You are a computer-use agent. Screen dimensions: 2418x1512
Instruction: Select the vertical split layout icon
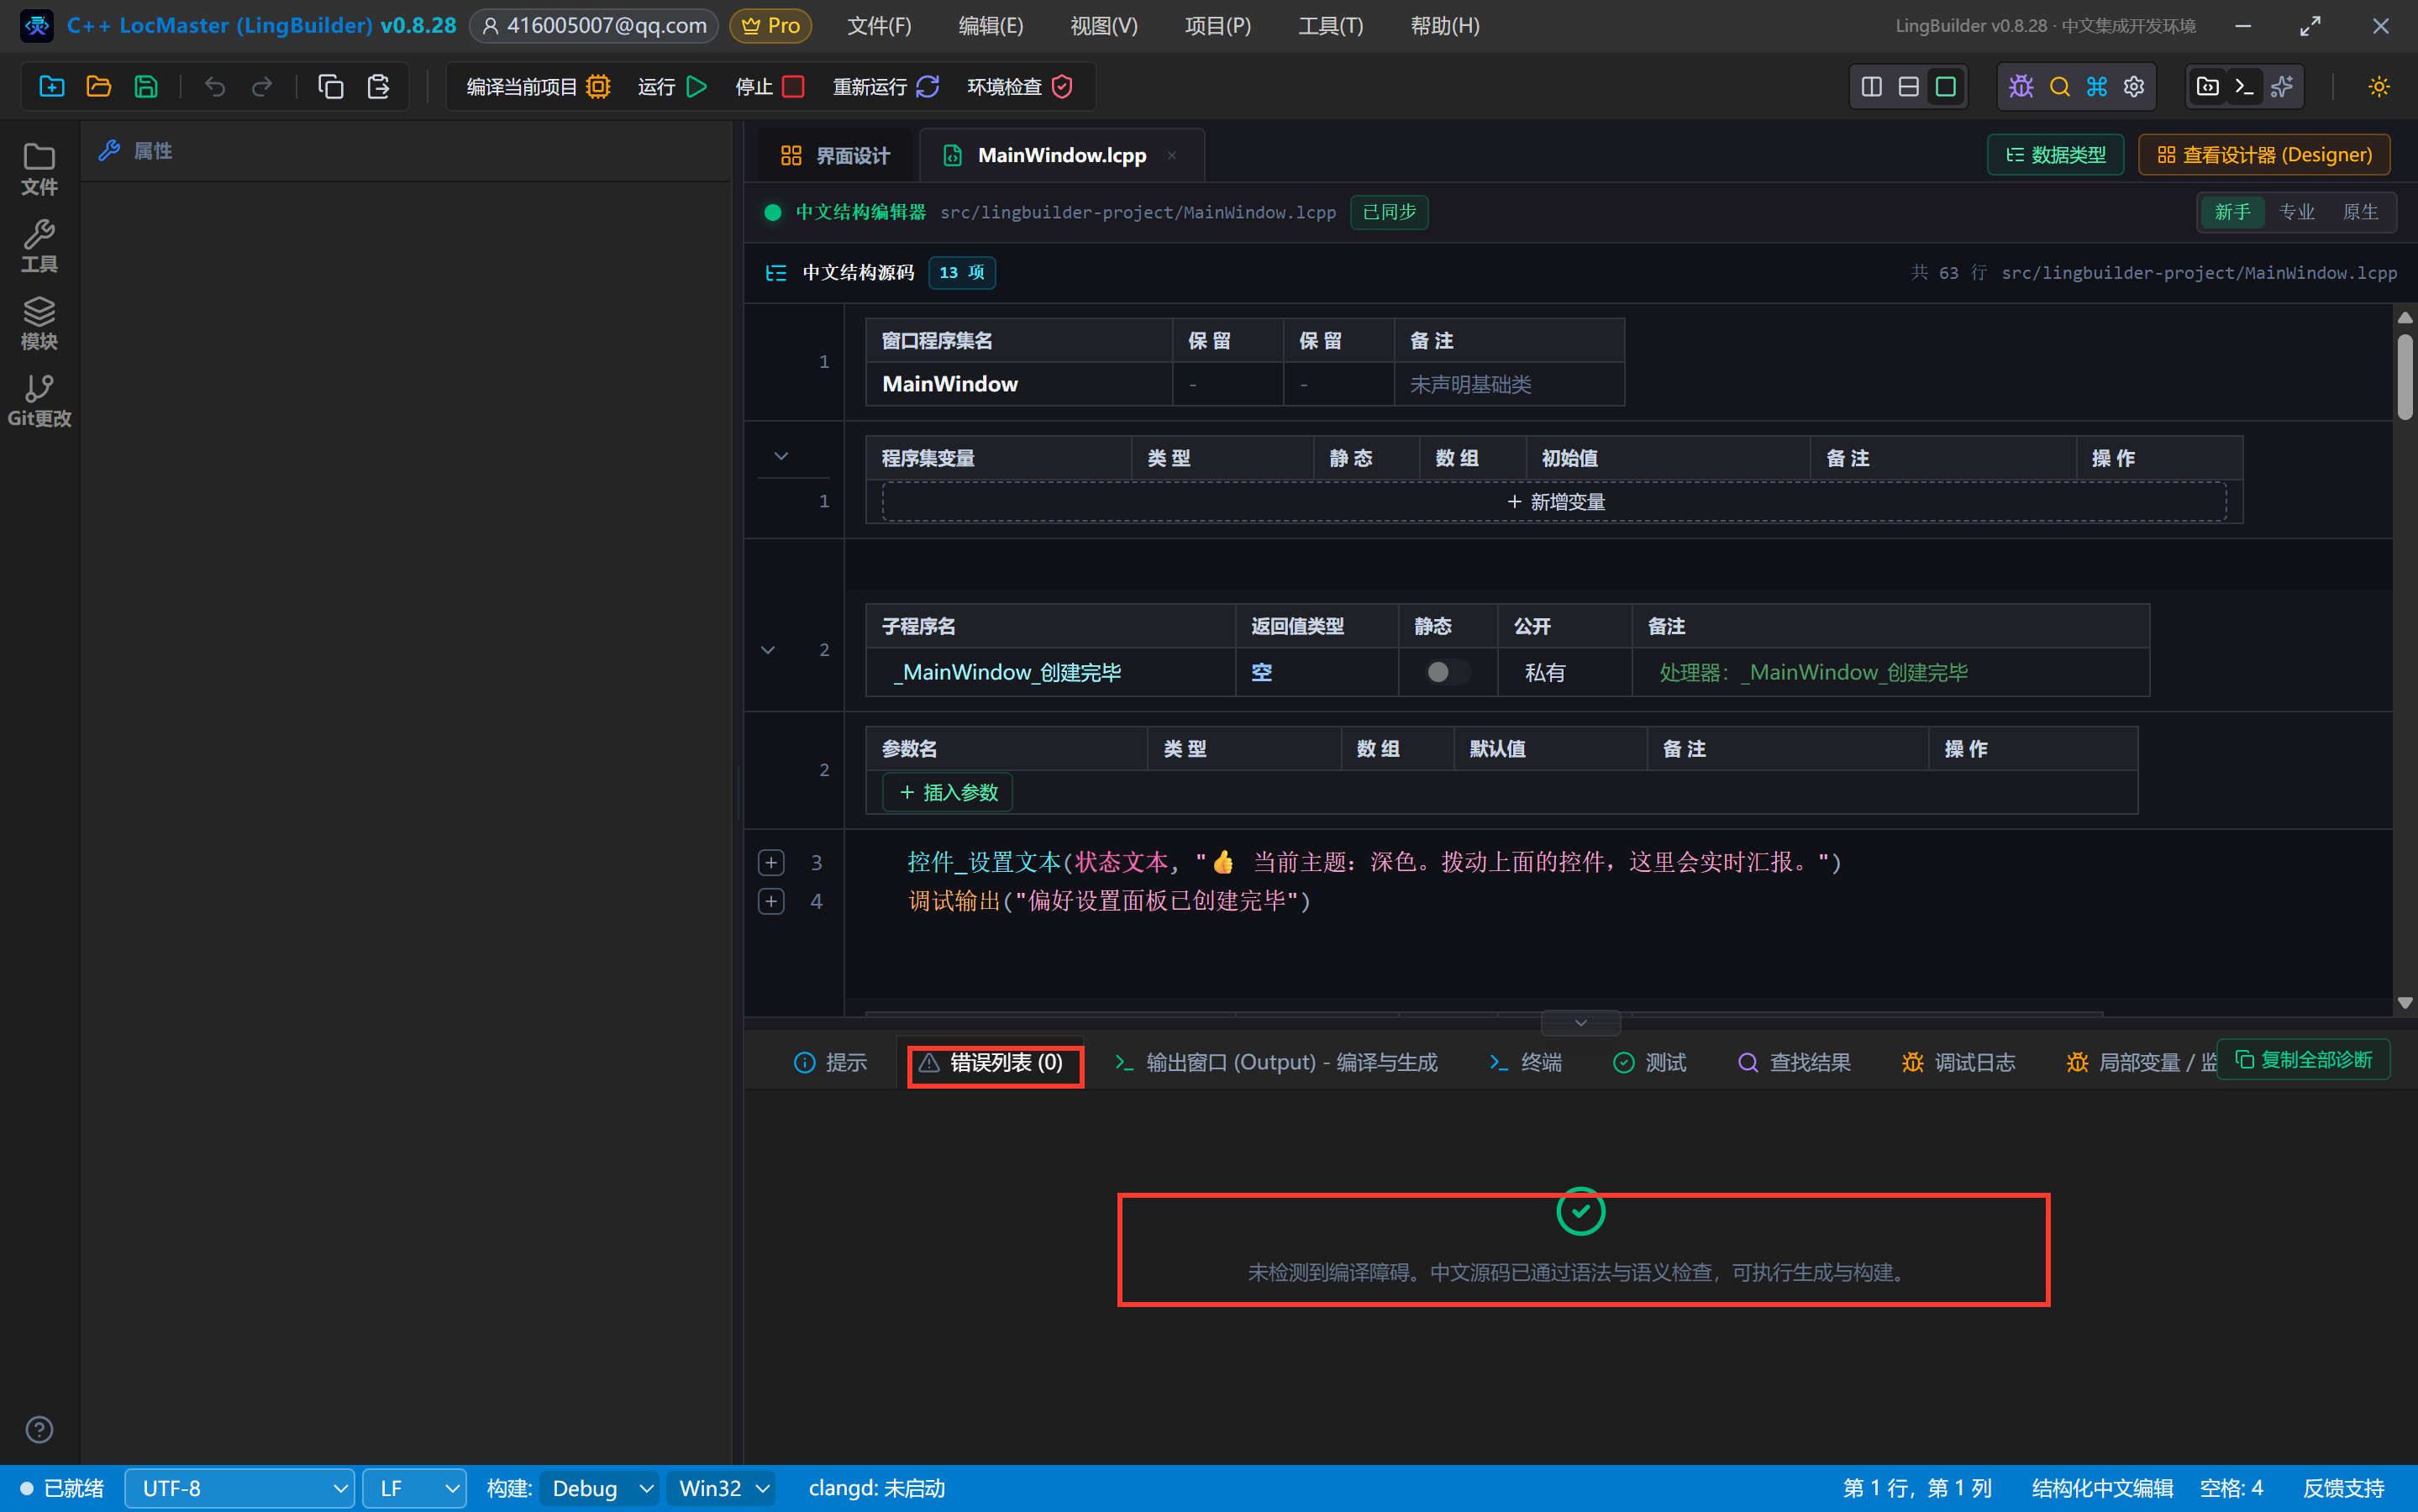tap(1871, 87)
